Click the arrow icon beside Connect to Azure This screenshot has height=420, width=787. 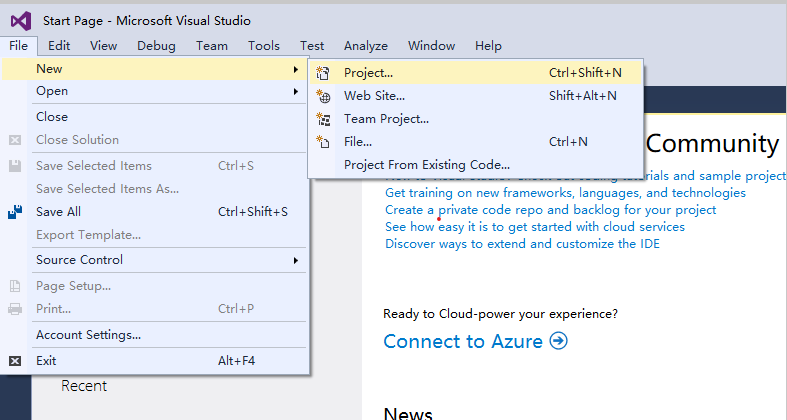[558, 341]
